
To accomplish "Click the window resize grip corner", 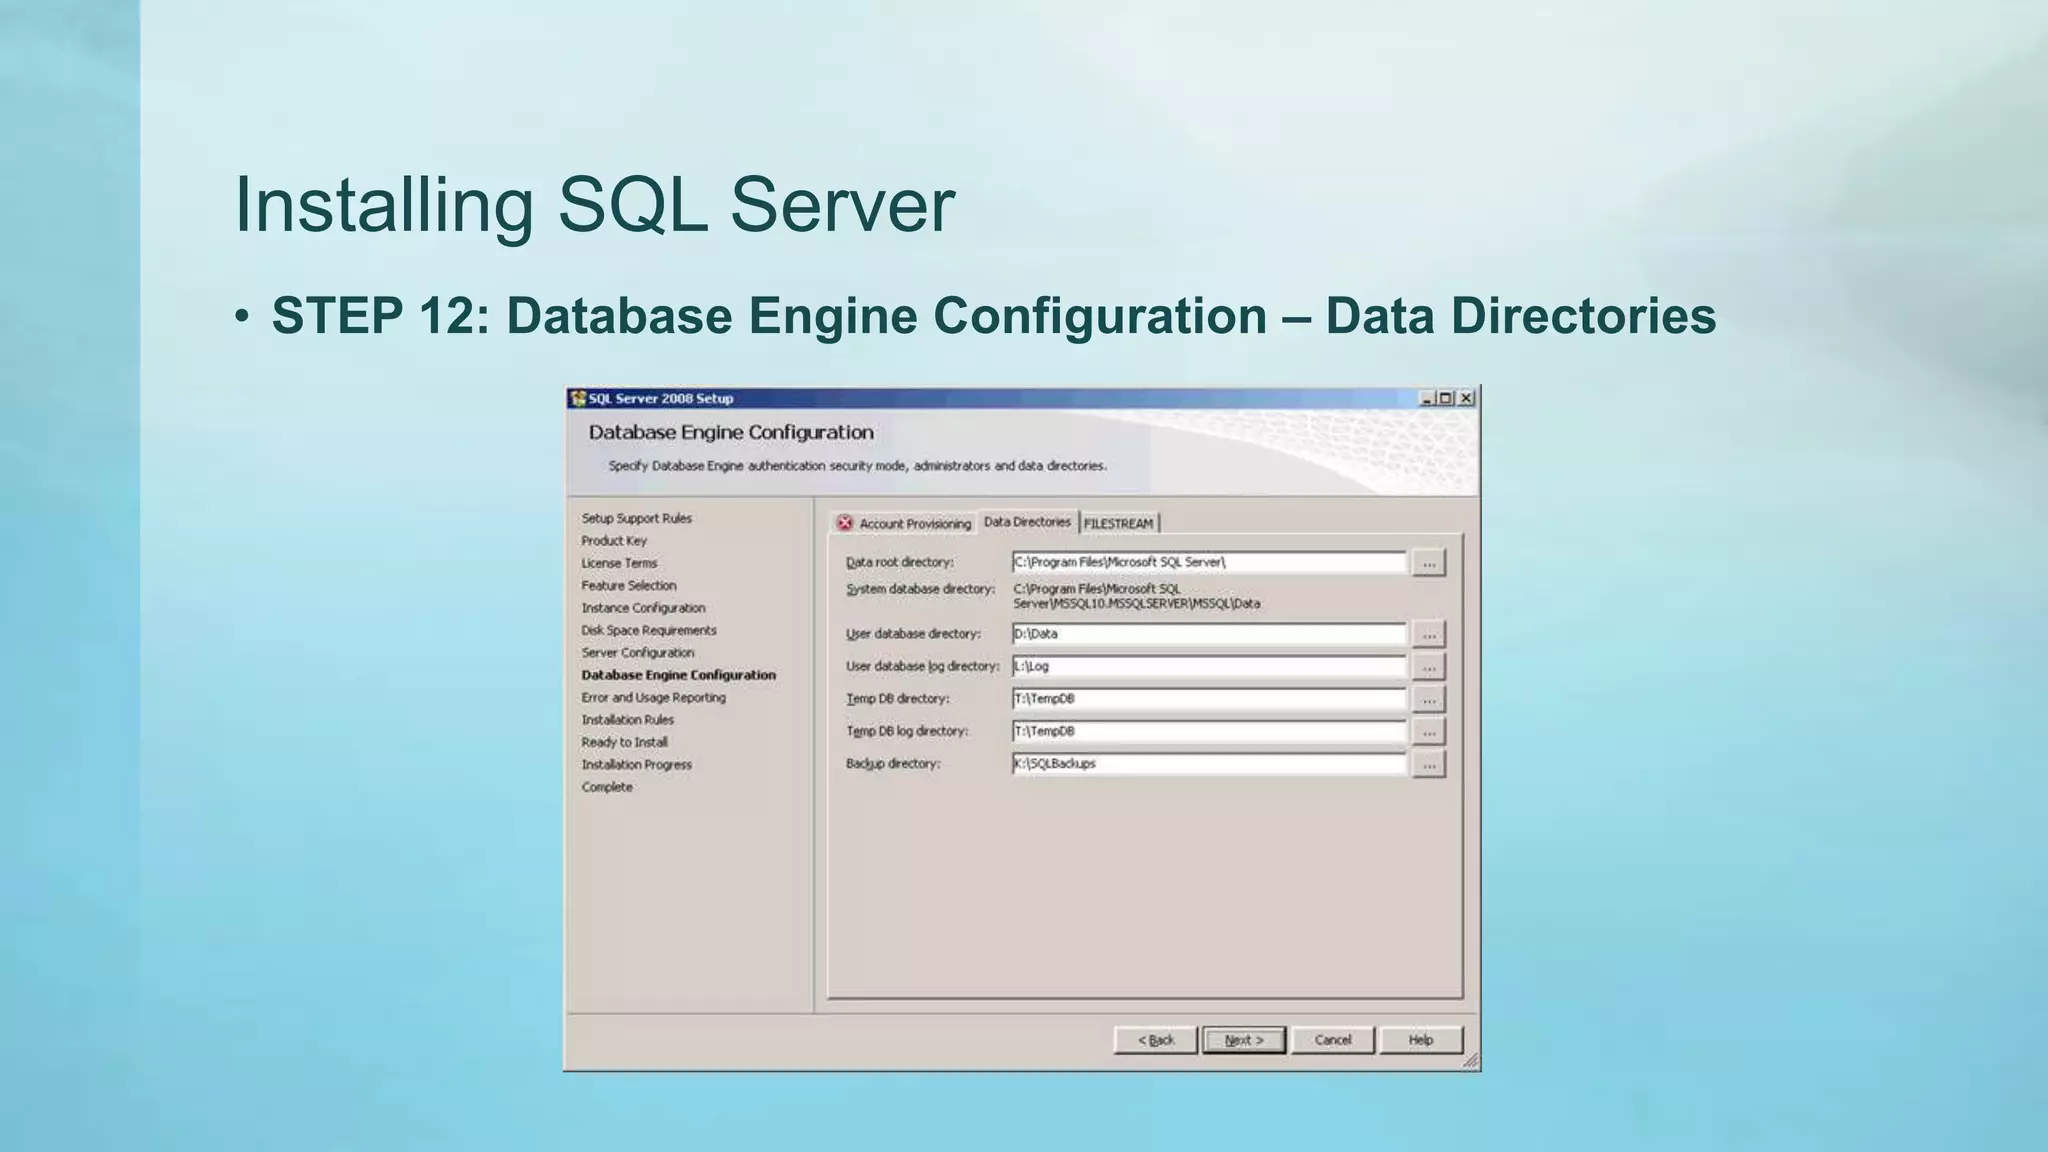I will [x=1470, y=1061].
